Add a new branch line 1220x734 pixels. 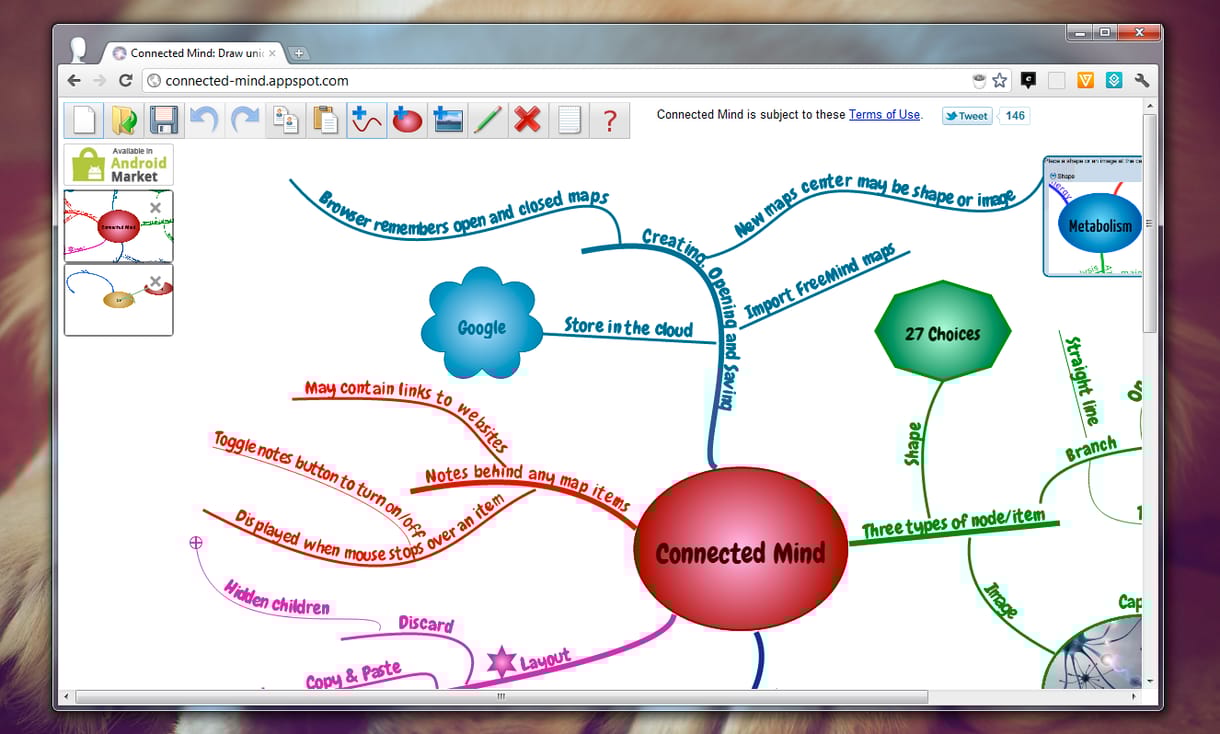pyautogui.click(x=367, y=120)
